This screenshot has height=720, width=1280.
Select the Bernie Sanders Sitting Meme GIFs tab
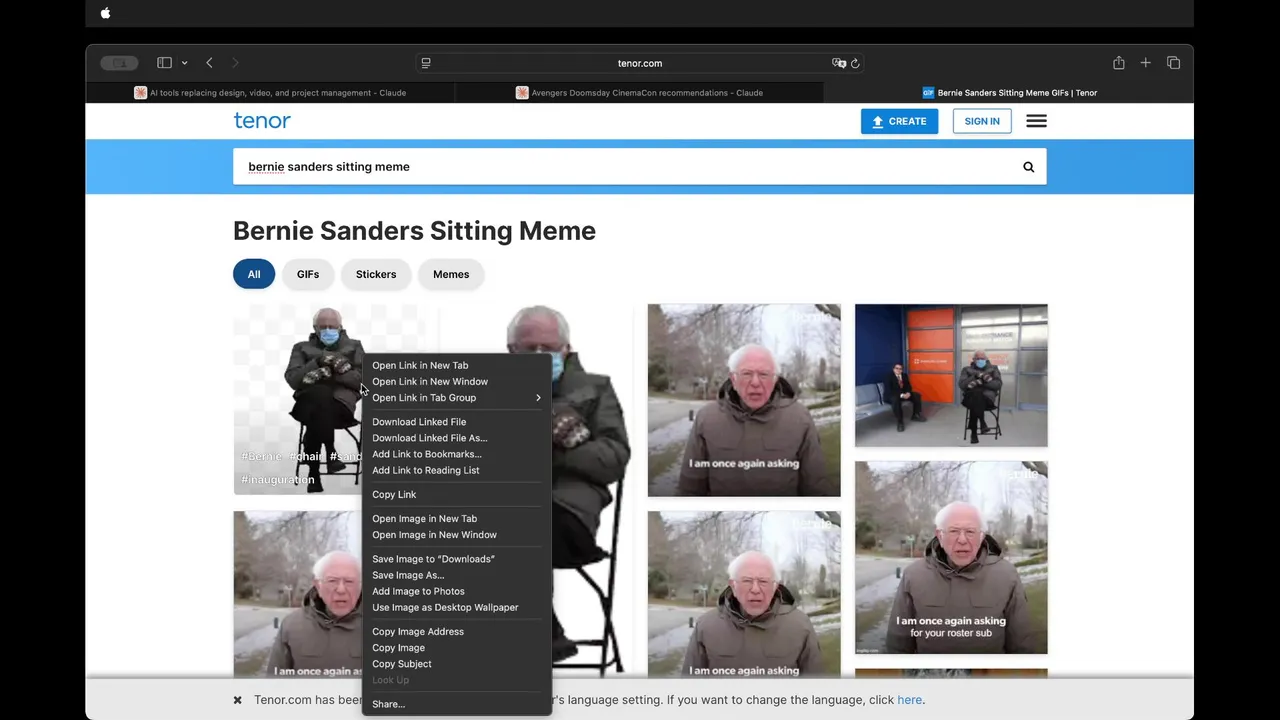pos(1009,93)
